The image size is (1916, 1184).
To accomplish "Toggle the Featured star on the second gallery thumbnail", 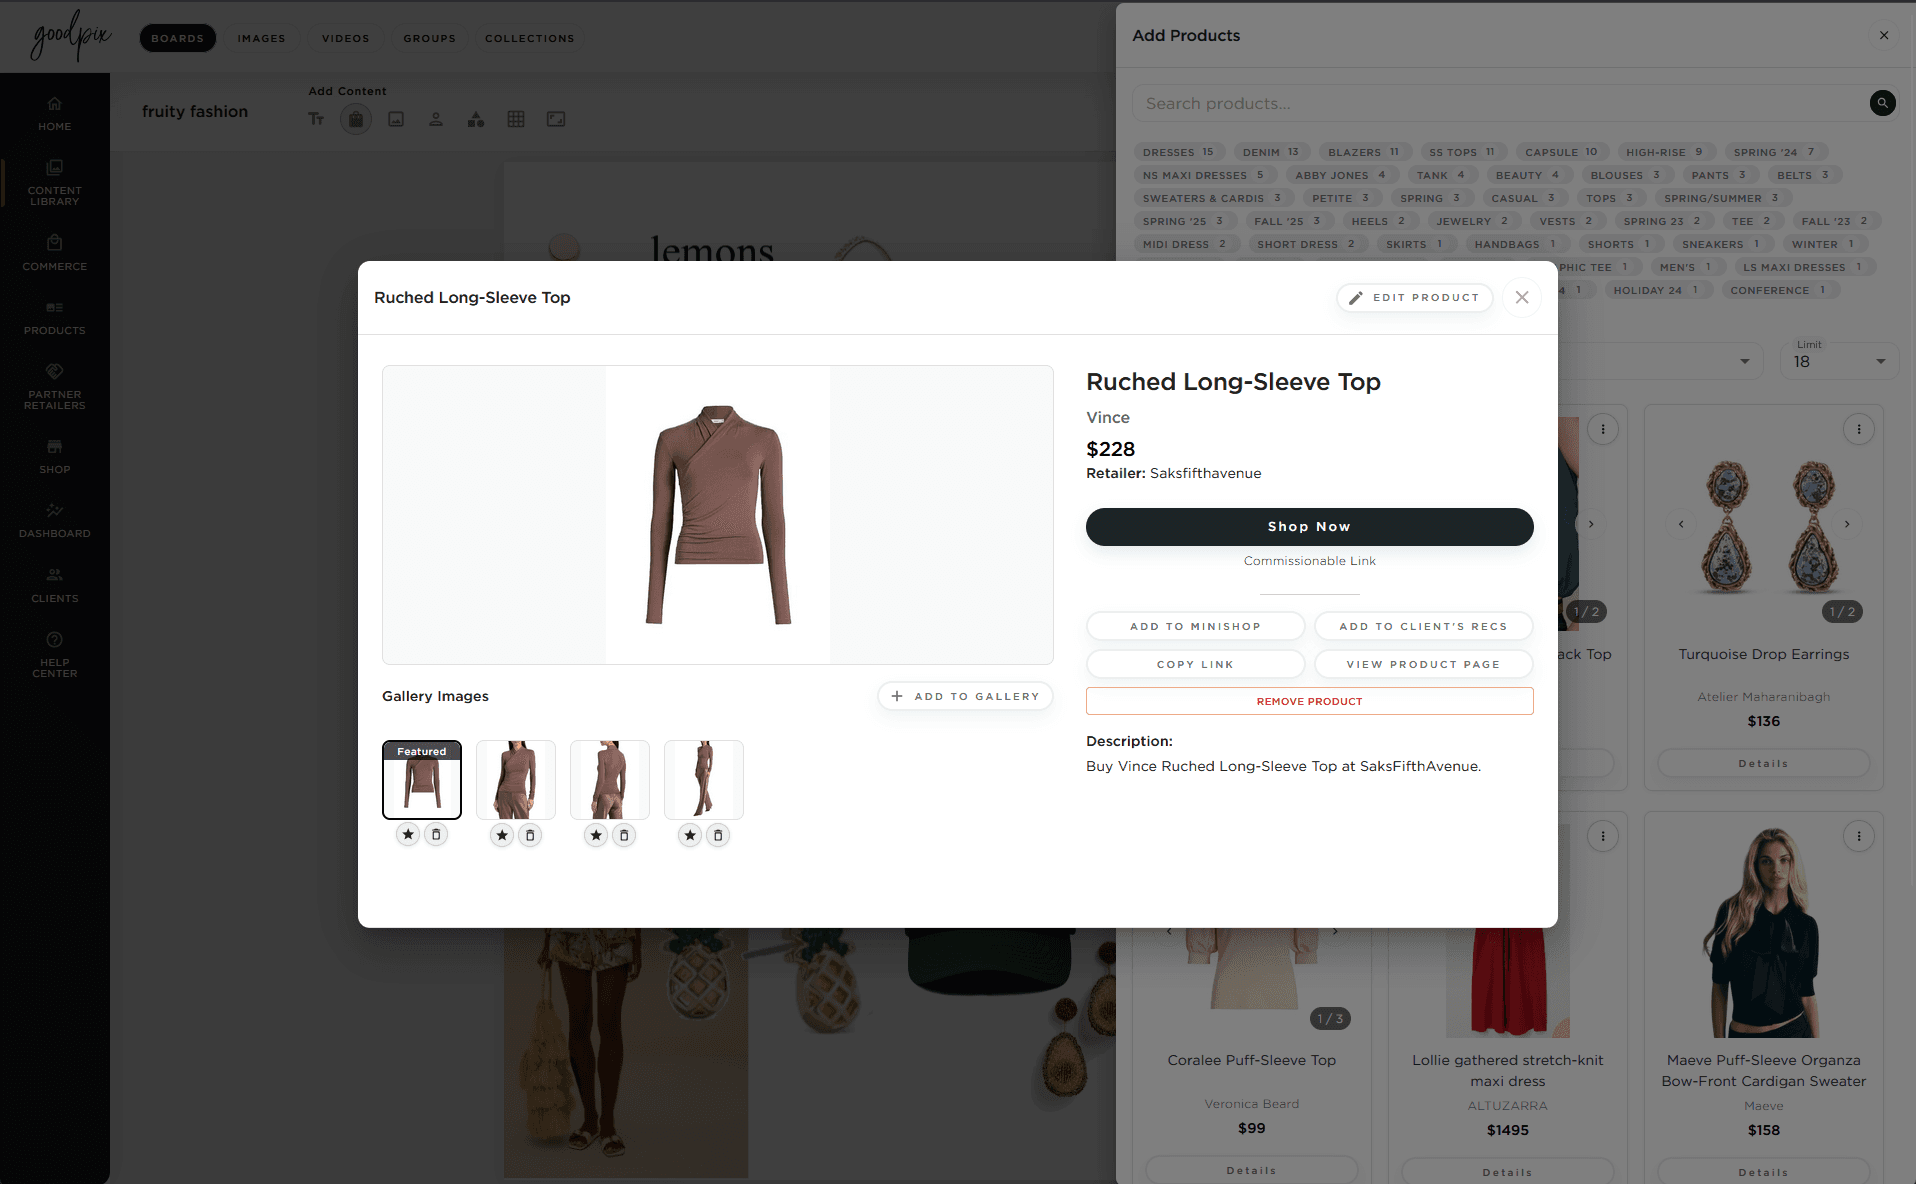I will (501, 835).
